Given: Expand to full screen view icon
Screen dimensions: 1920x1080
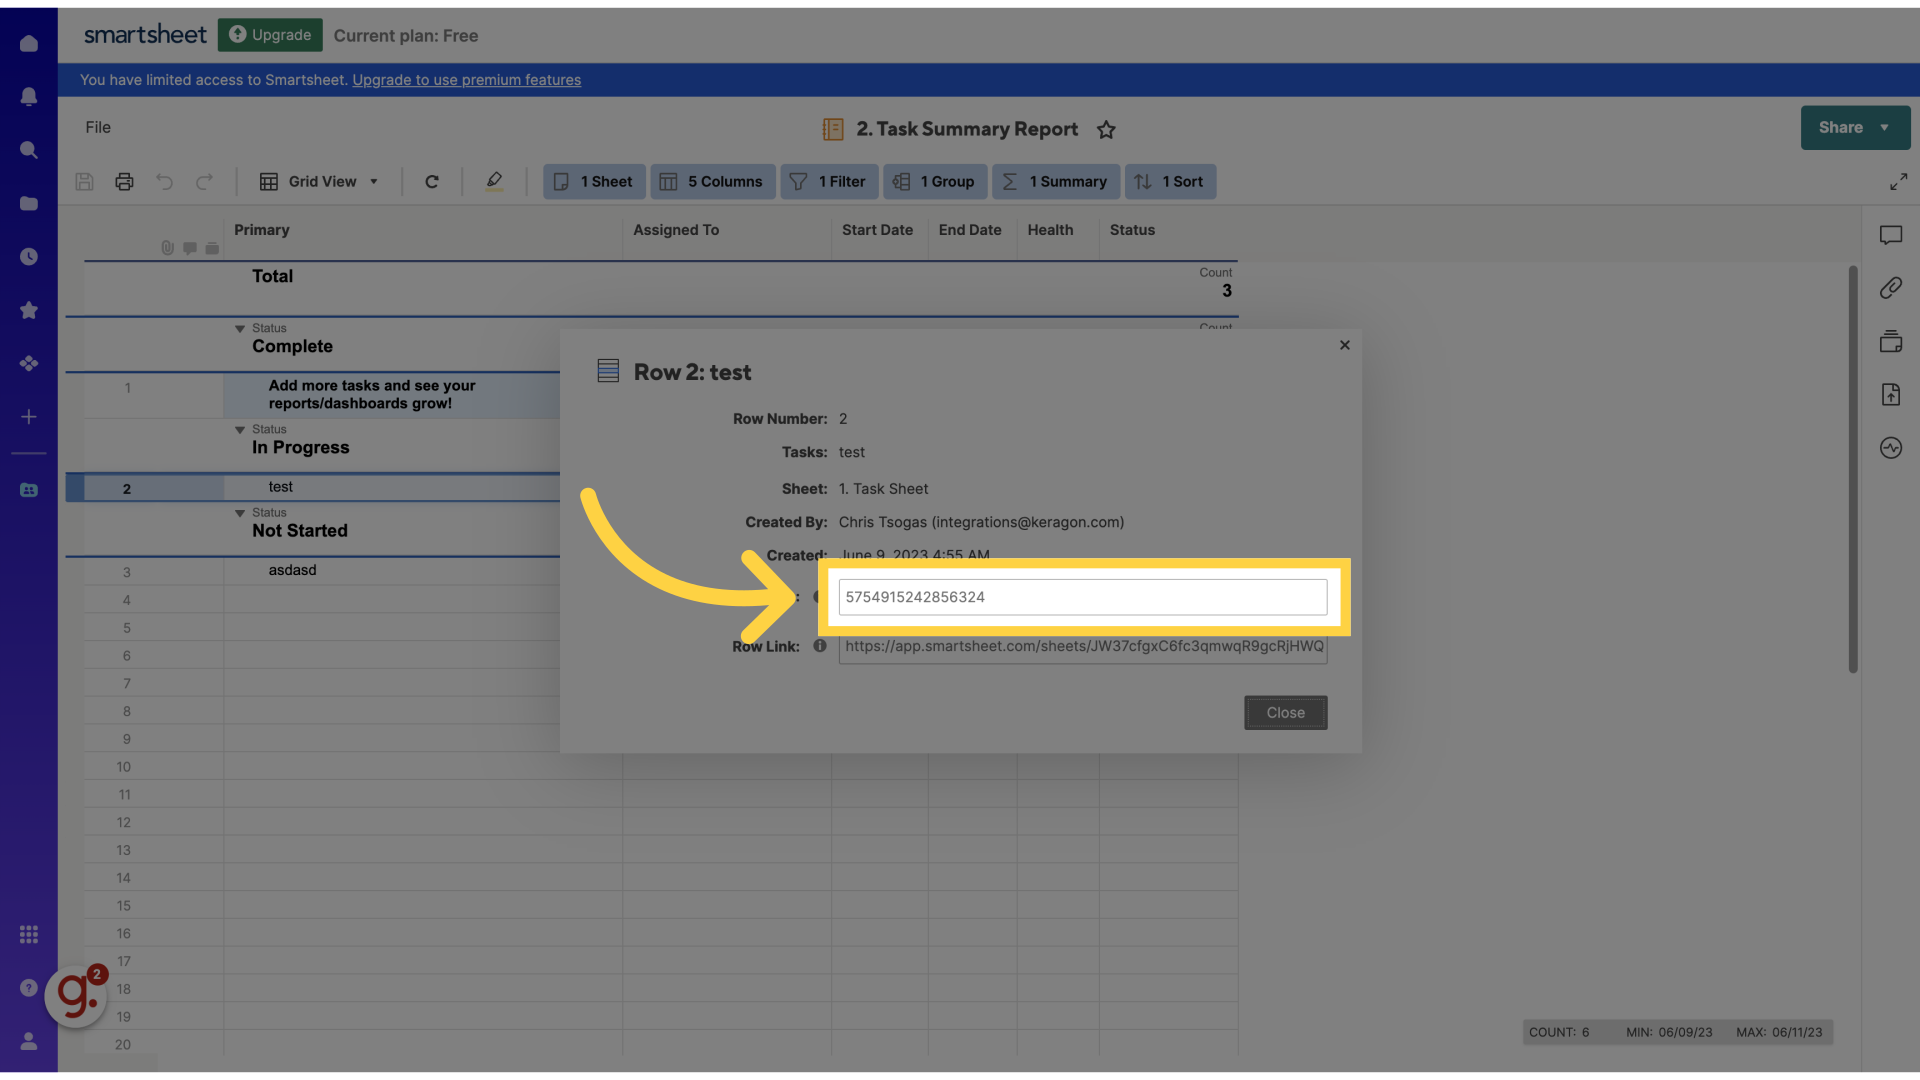Looking at the screenshot, I should point(1898,181).
